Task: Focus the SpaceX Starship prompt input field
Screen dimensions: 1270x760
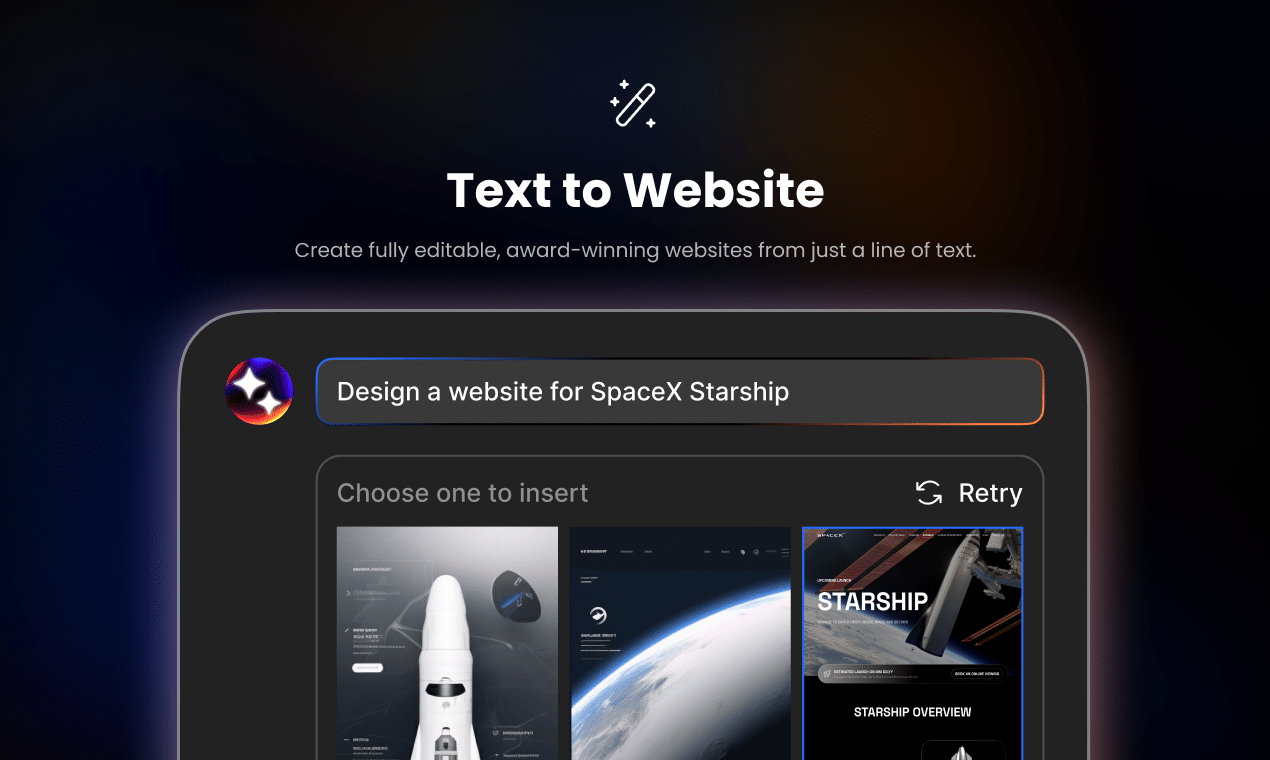Action: (680, 391)
